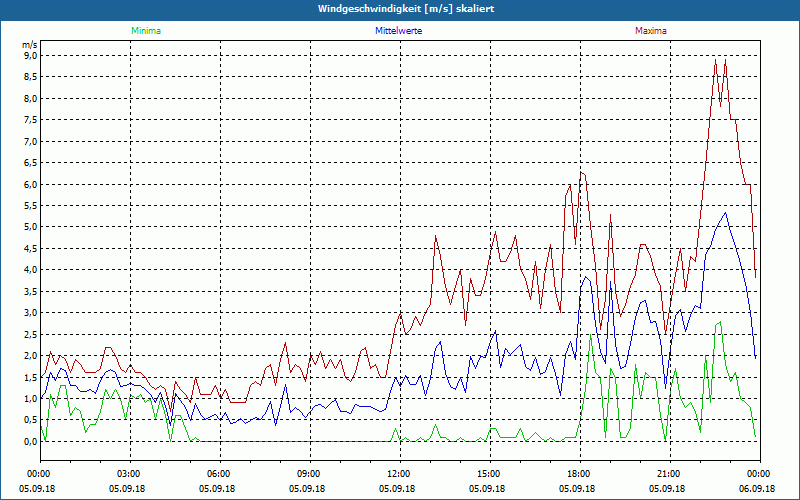Viewport: 800px width, 500px height.
Task: Click the 5,0 y-axis value
Action: [x=31, y=227]
